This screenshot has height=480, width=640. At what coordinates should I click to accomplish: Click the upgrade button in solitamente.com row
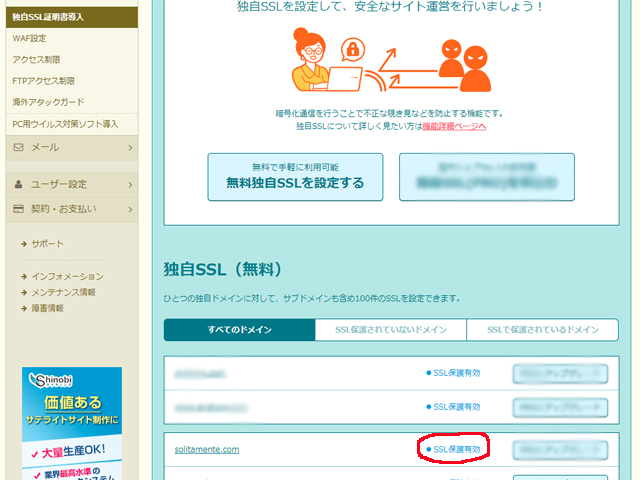coord(560,450)
